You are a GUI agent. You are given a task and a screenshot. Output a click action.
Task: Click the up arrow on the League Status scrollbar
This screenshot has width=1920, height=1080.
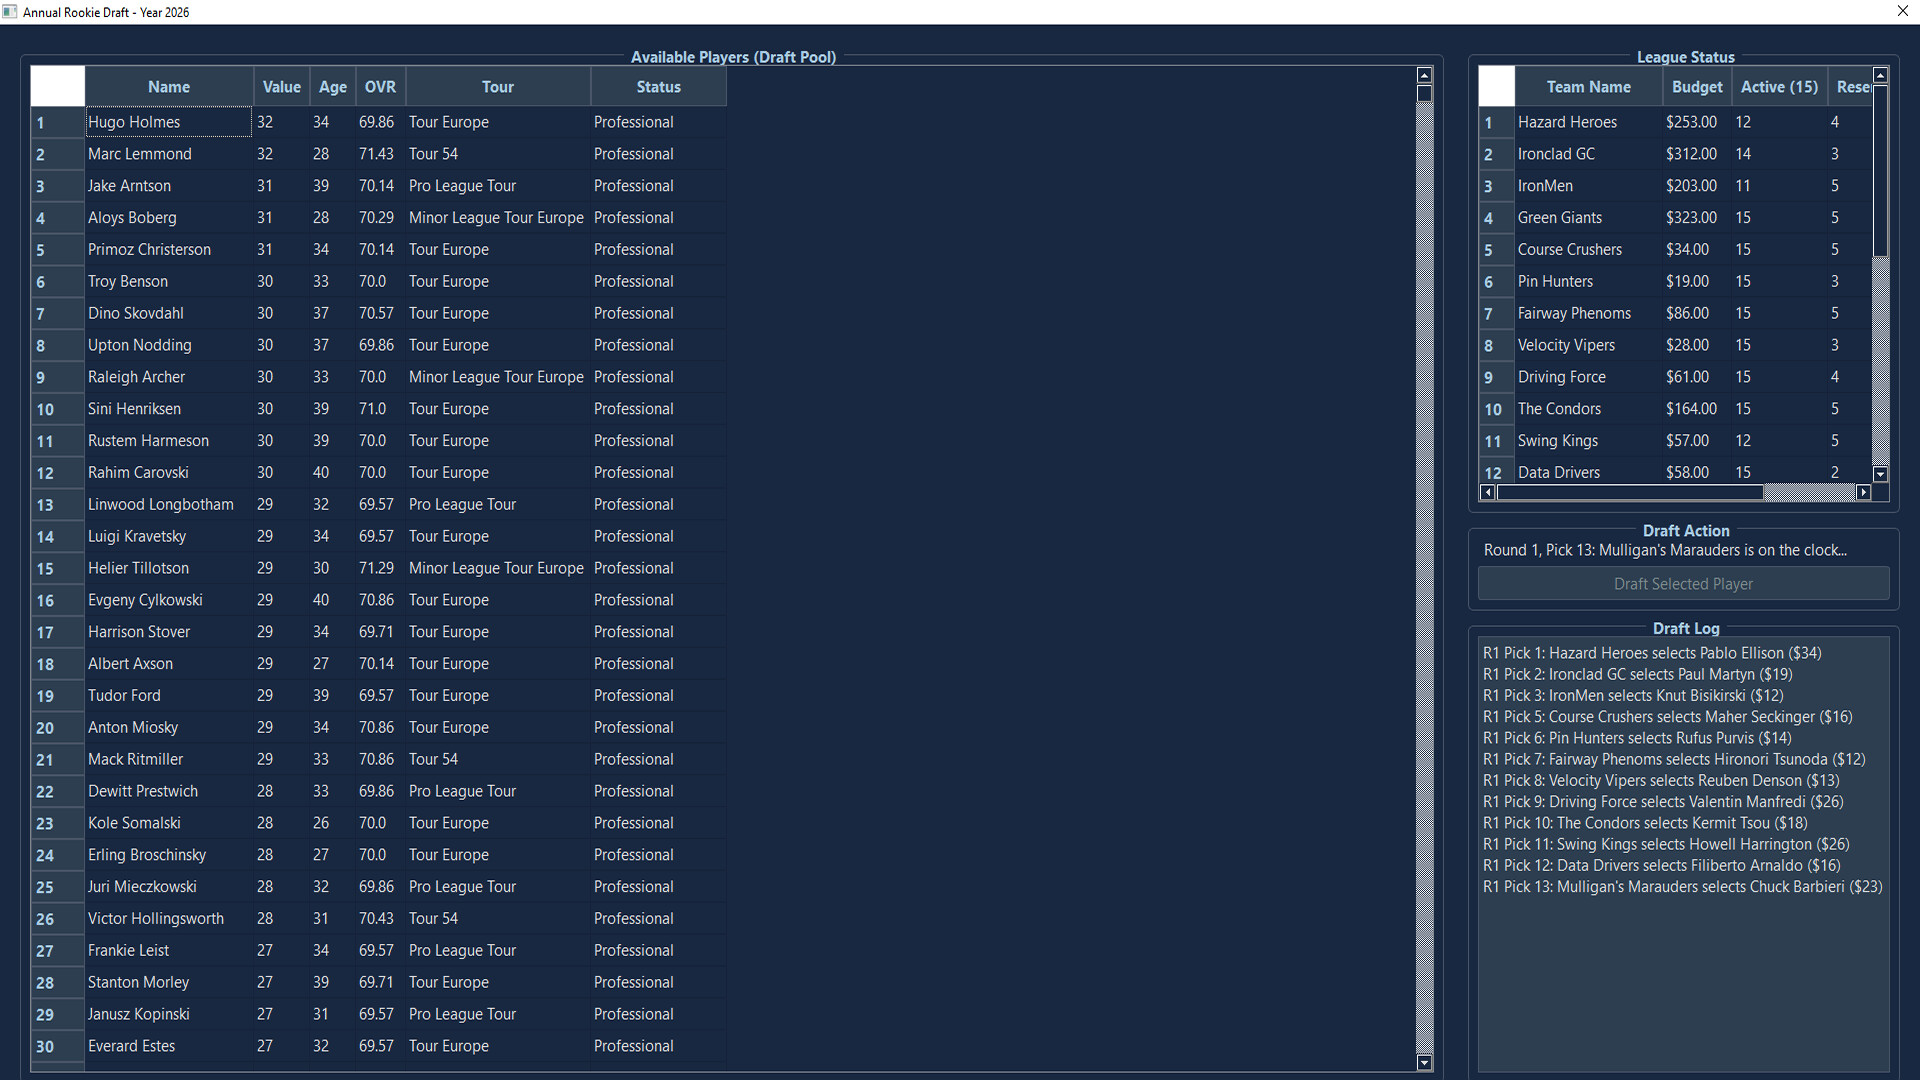pyautogui.click(x=1881, y=74)
